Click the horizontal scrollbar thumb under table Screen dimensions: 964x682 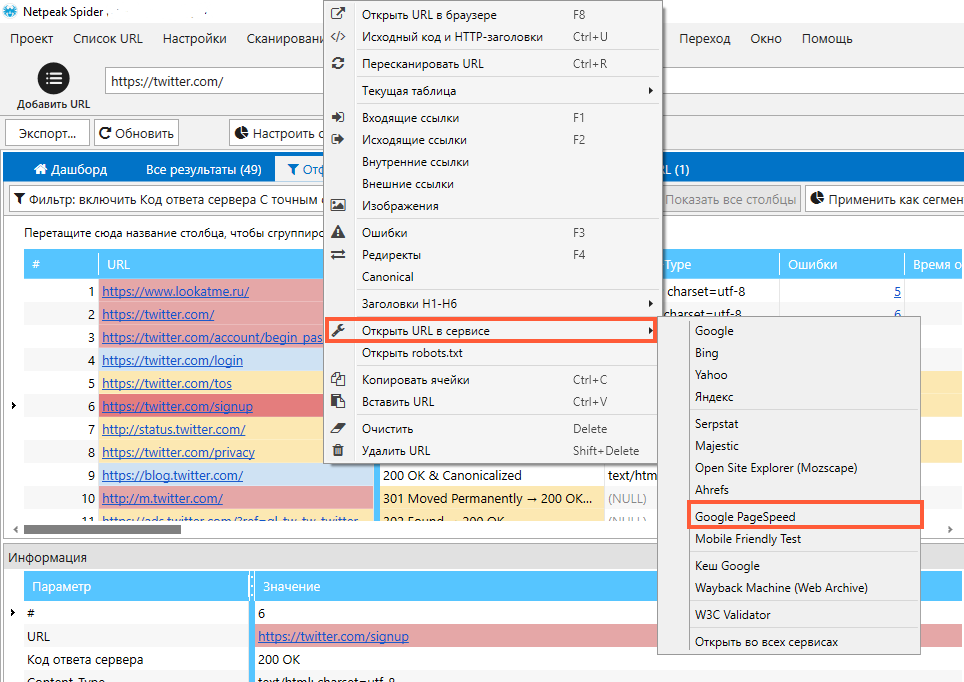102,529
